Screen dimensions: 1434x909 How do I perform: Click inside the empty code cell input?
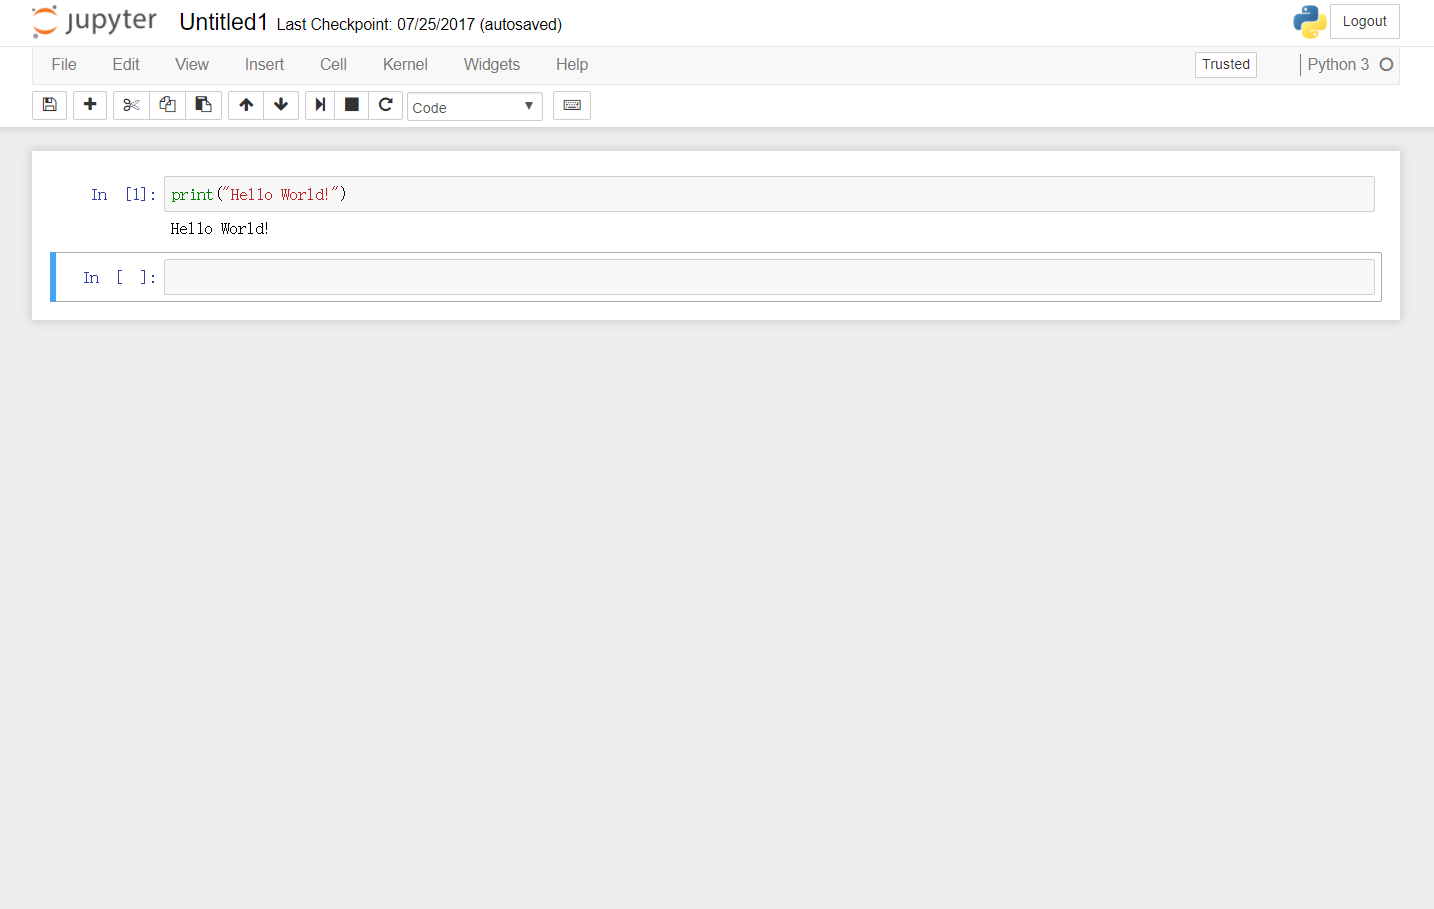click(x=768, y=278)
